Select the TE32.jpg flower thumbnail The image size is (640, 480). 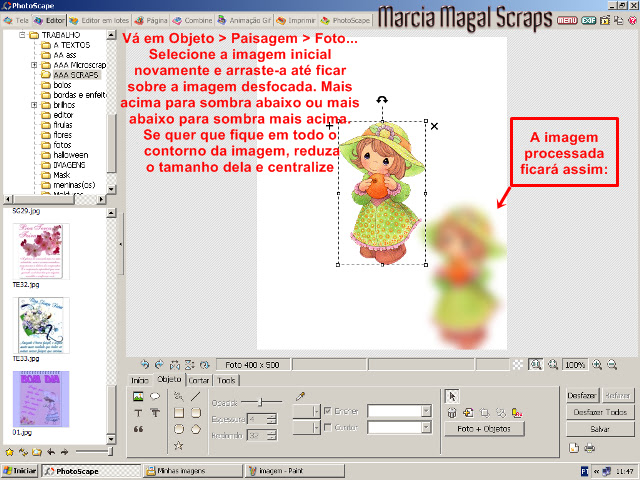(41, 251)
